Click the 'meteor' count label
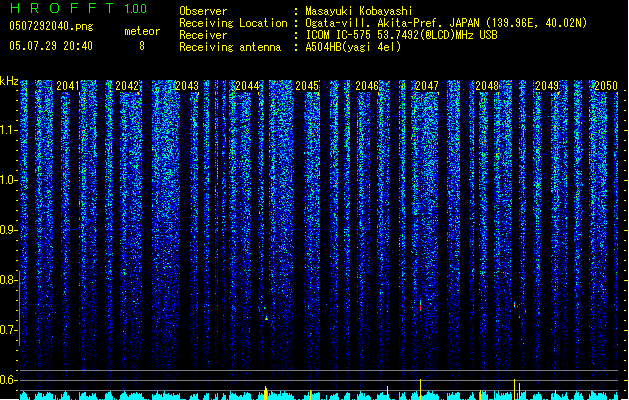Viewport: 629px width, 400px height. [x=142, y=31]
